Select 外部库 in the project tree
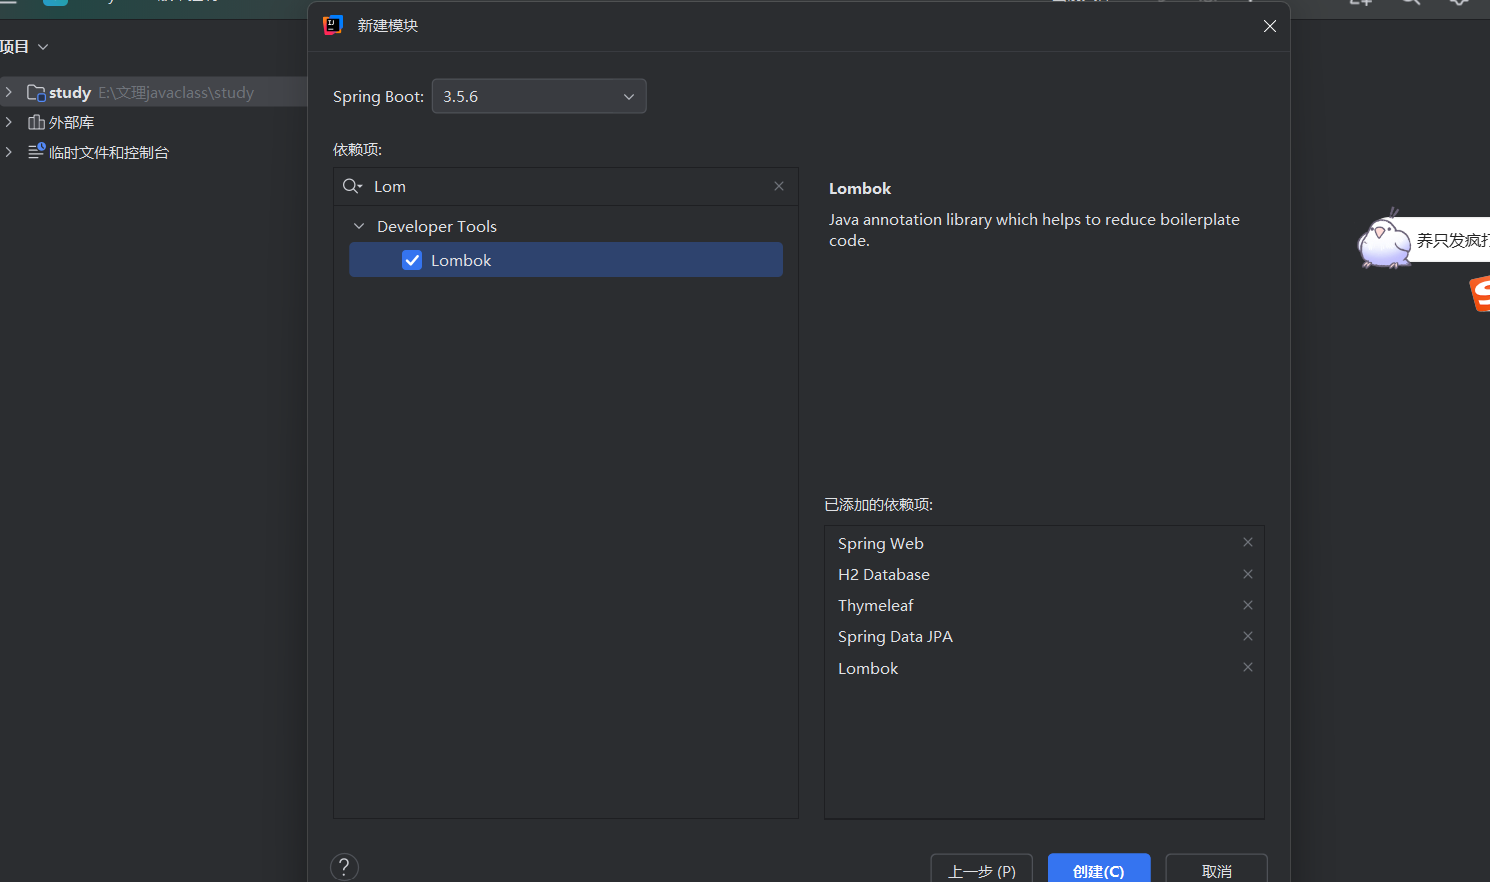Viewport: 1490px width, 882px height. (71, 122)
